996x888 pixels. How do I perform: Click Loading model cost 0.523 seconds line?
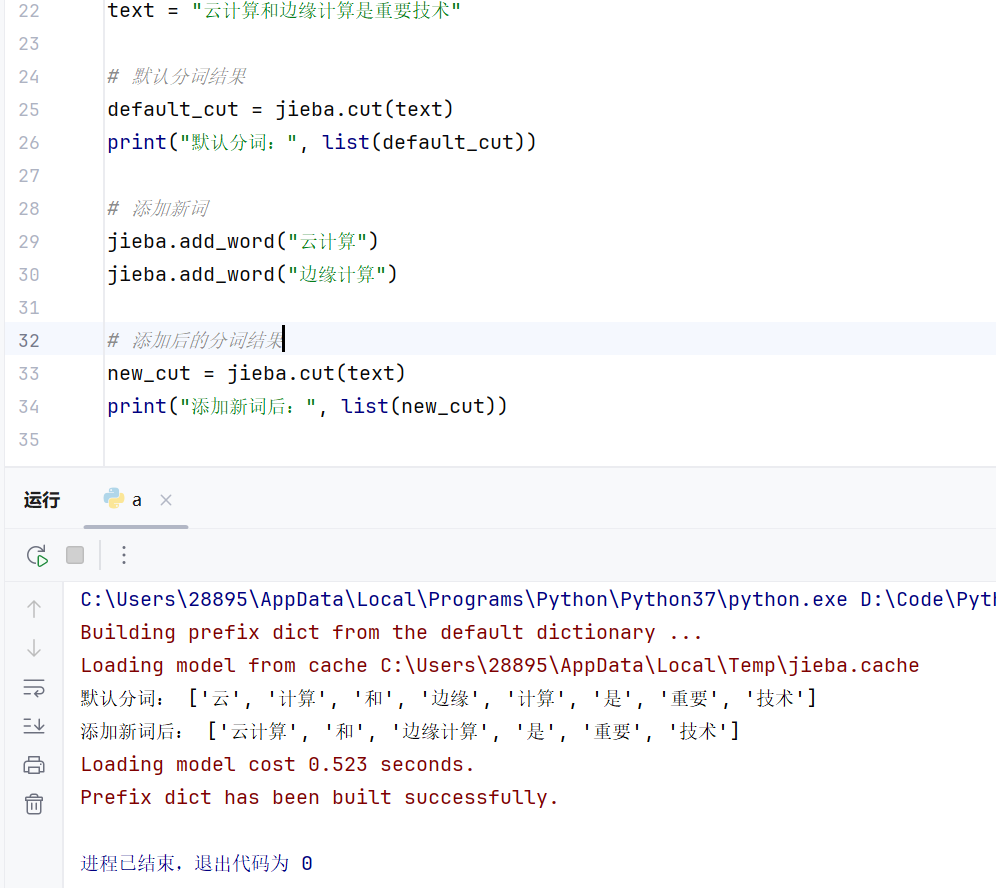pos(278,765)
